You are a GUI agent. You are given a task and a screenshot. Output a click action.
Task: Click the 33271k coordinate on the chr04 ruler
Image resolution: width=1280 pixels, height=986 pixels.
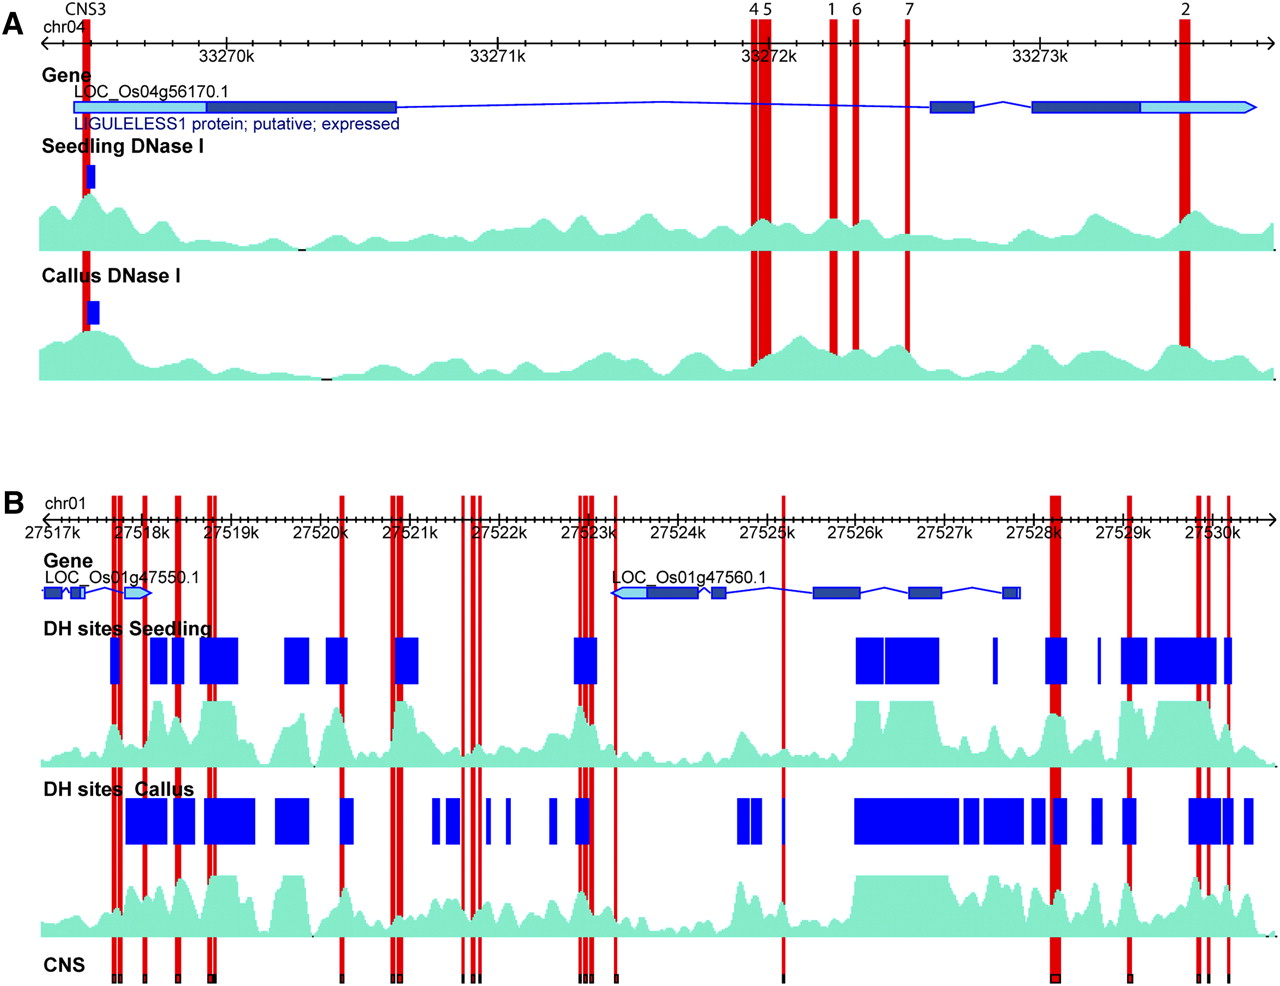(x=498, y=57)
